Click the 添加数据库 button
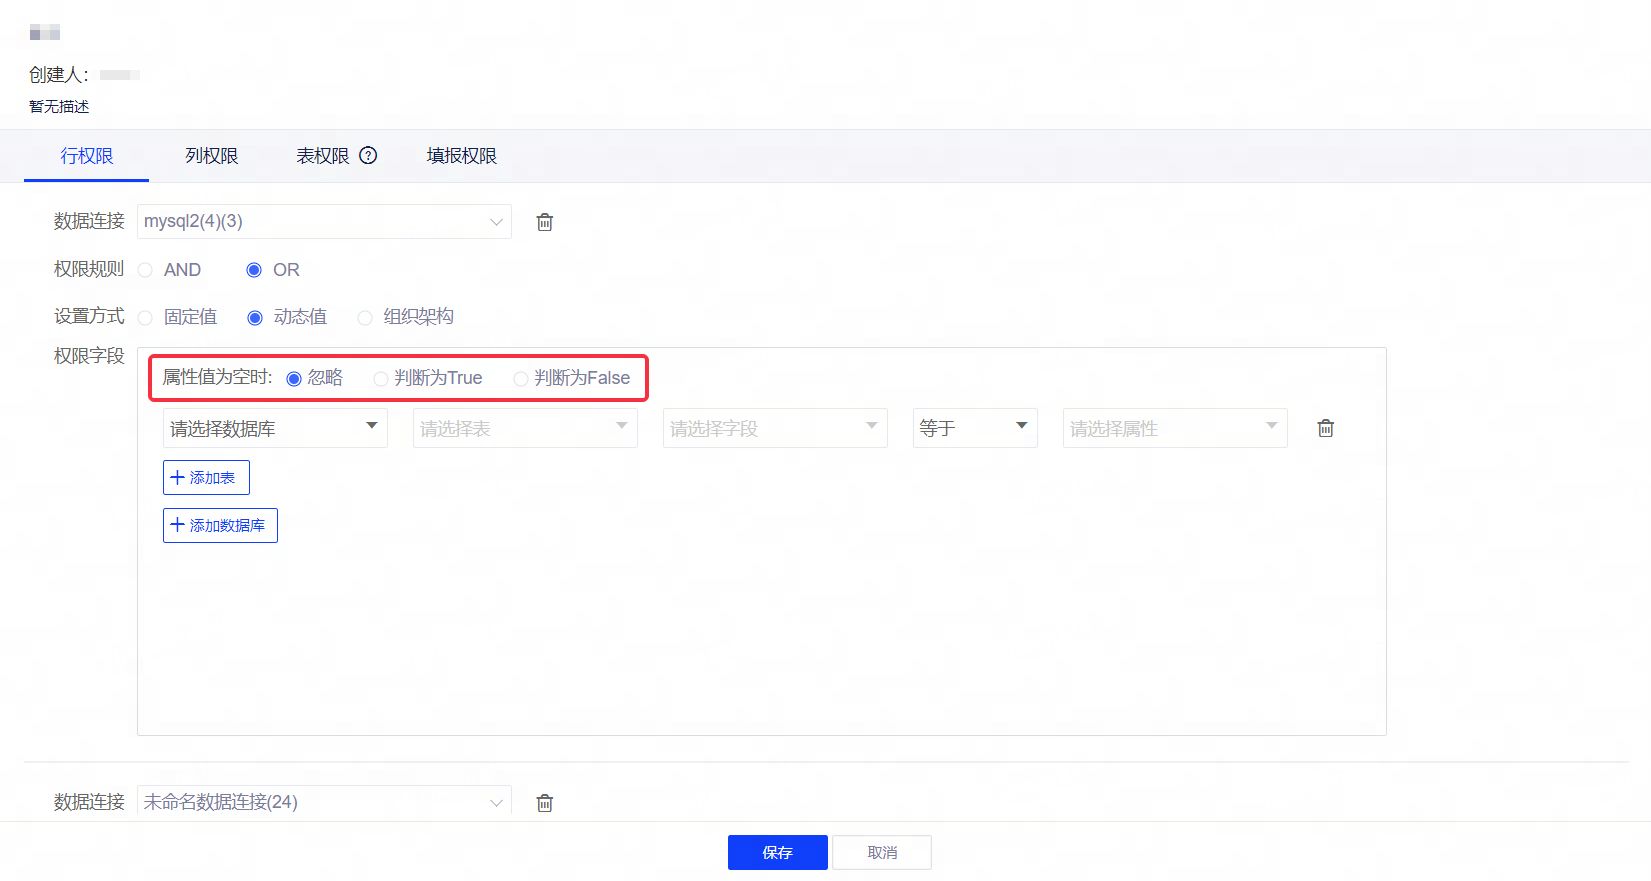 (220, 526)
